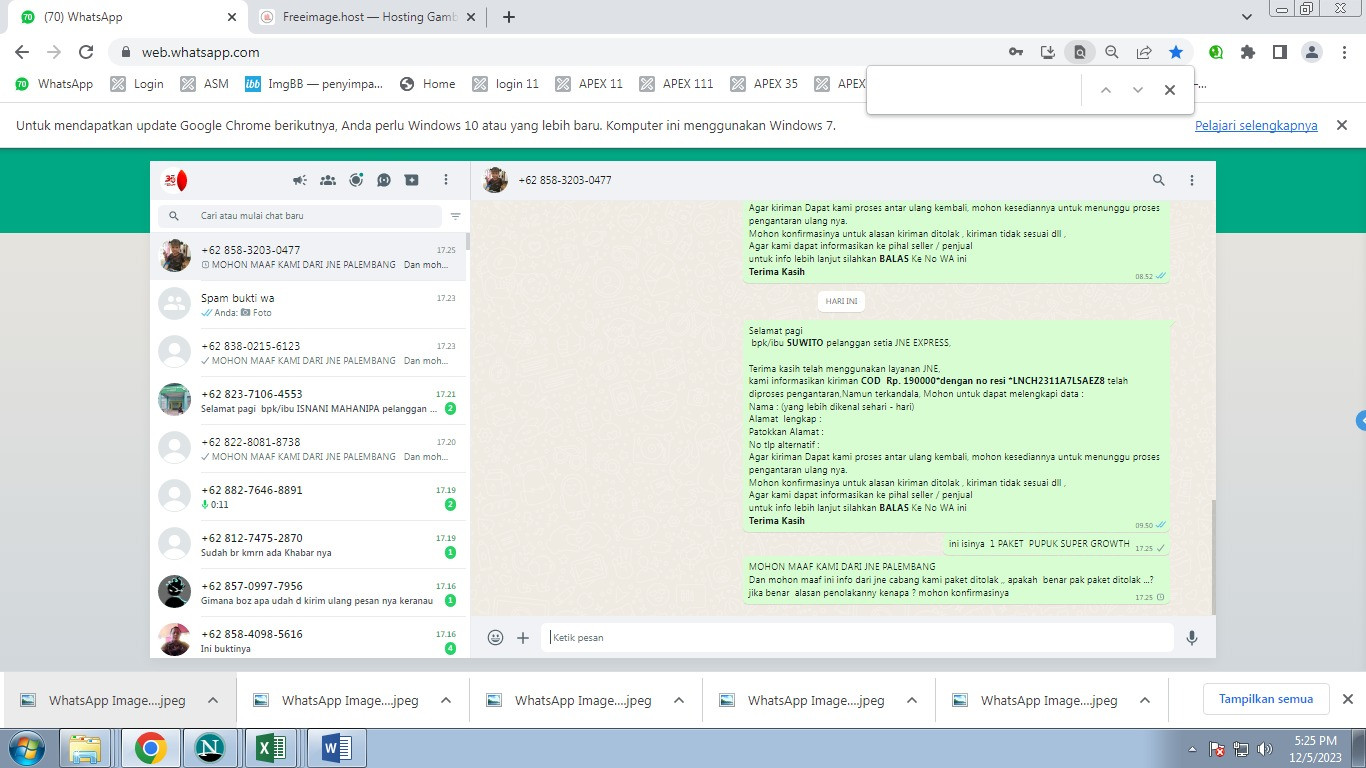This screenshot has width=1366, height=768.
Task: Expand options for first WhatsApp Image download
Action: tap(213, 700)
